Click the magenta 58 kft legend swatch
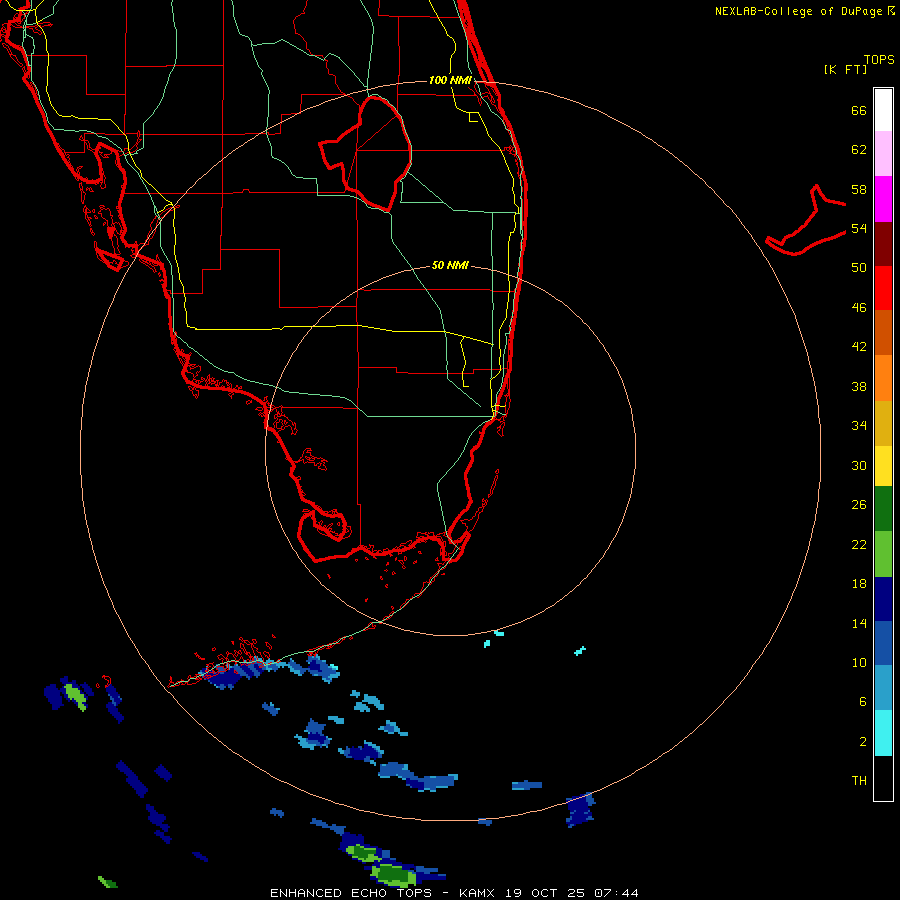900x900 pixels. click(x=883, y=199)
